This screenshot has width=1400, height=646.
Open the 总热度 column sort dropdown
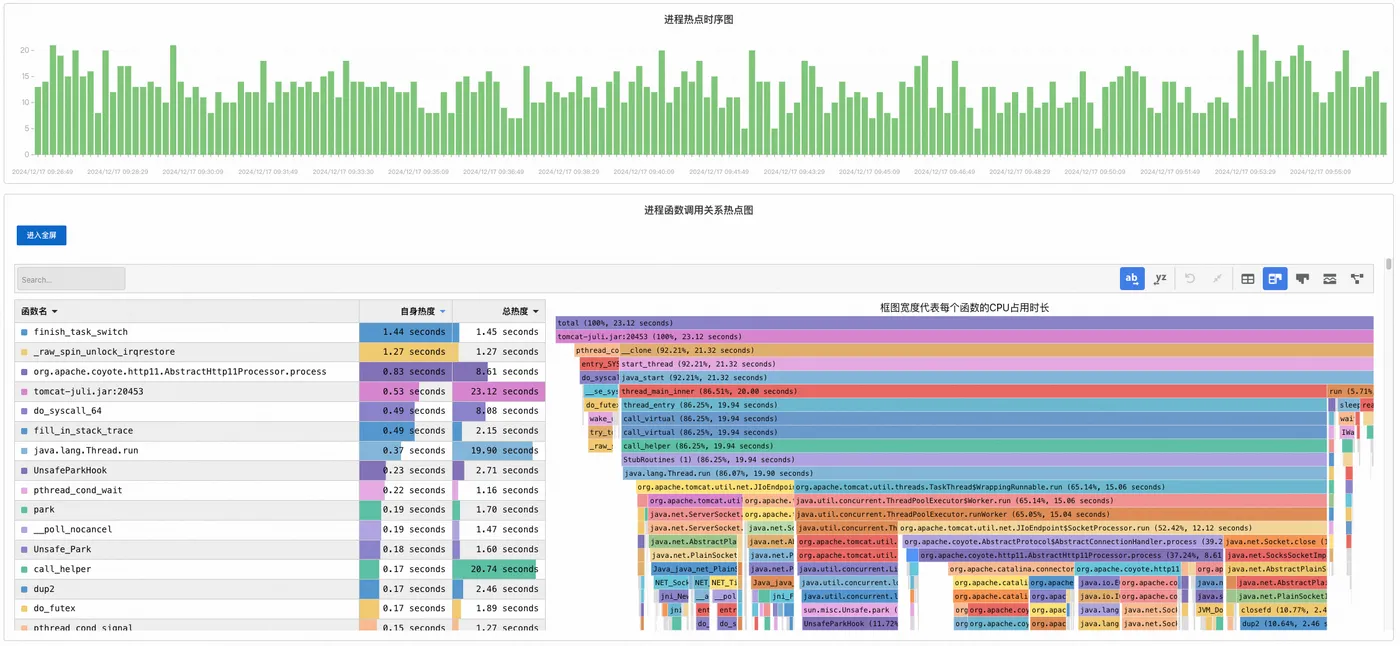[x=536, y=312]
